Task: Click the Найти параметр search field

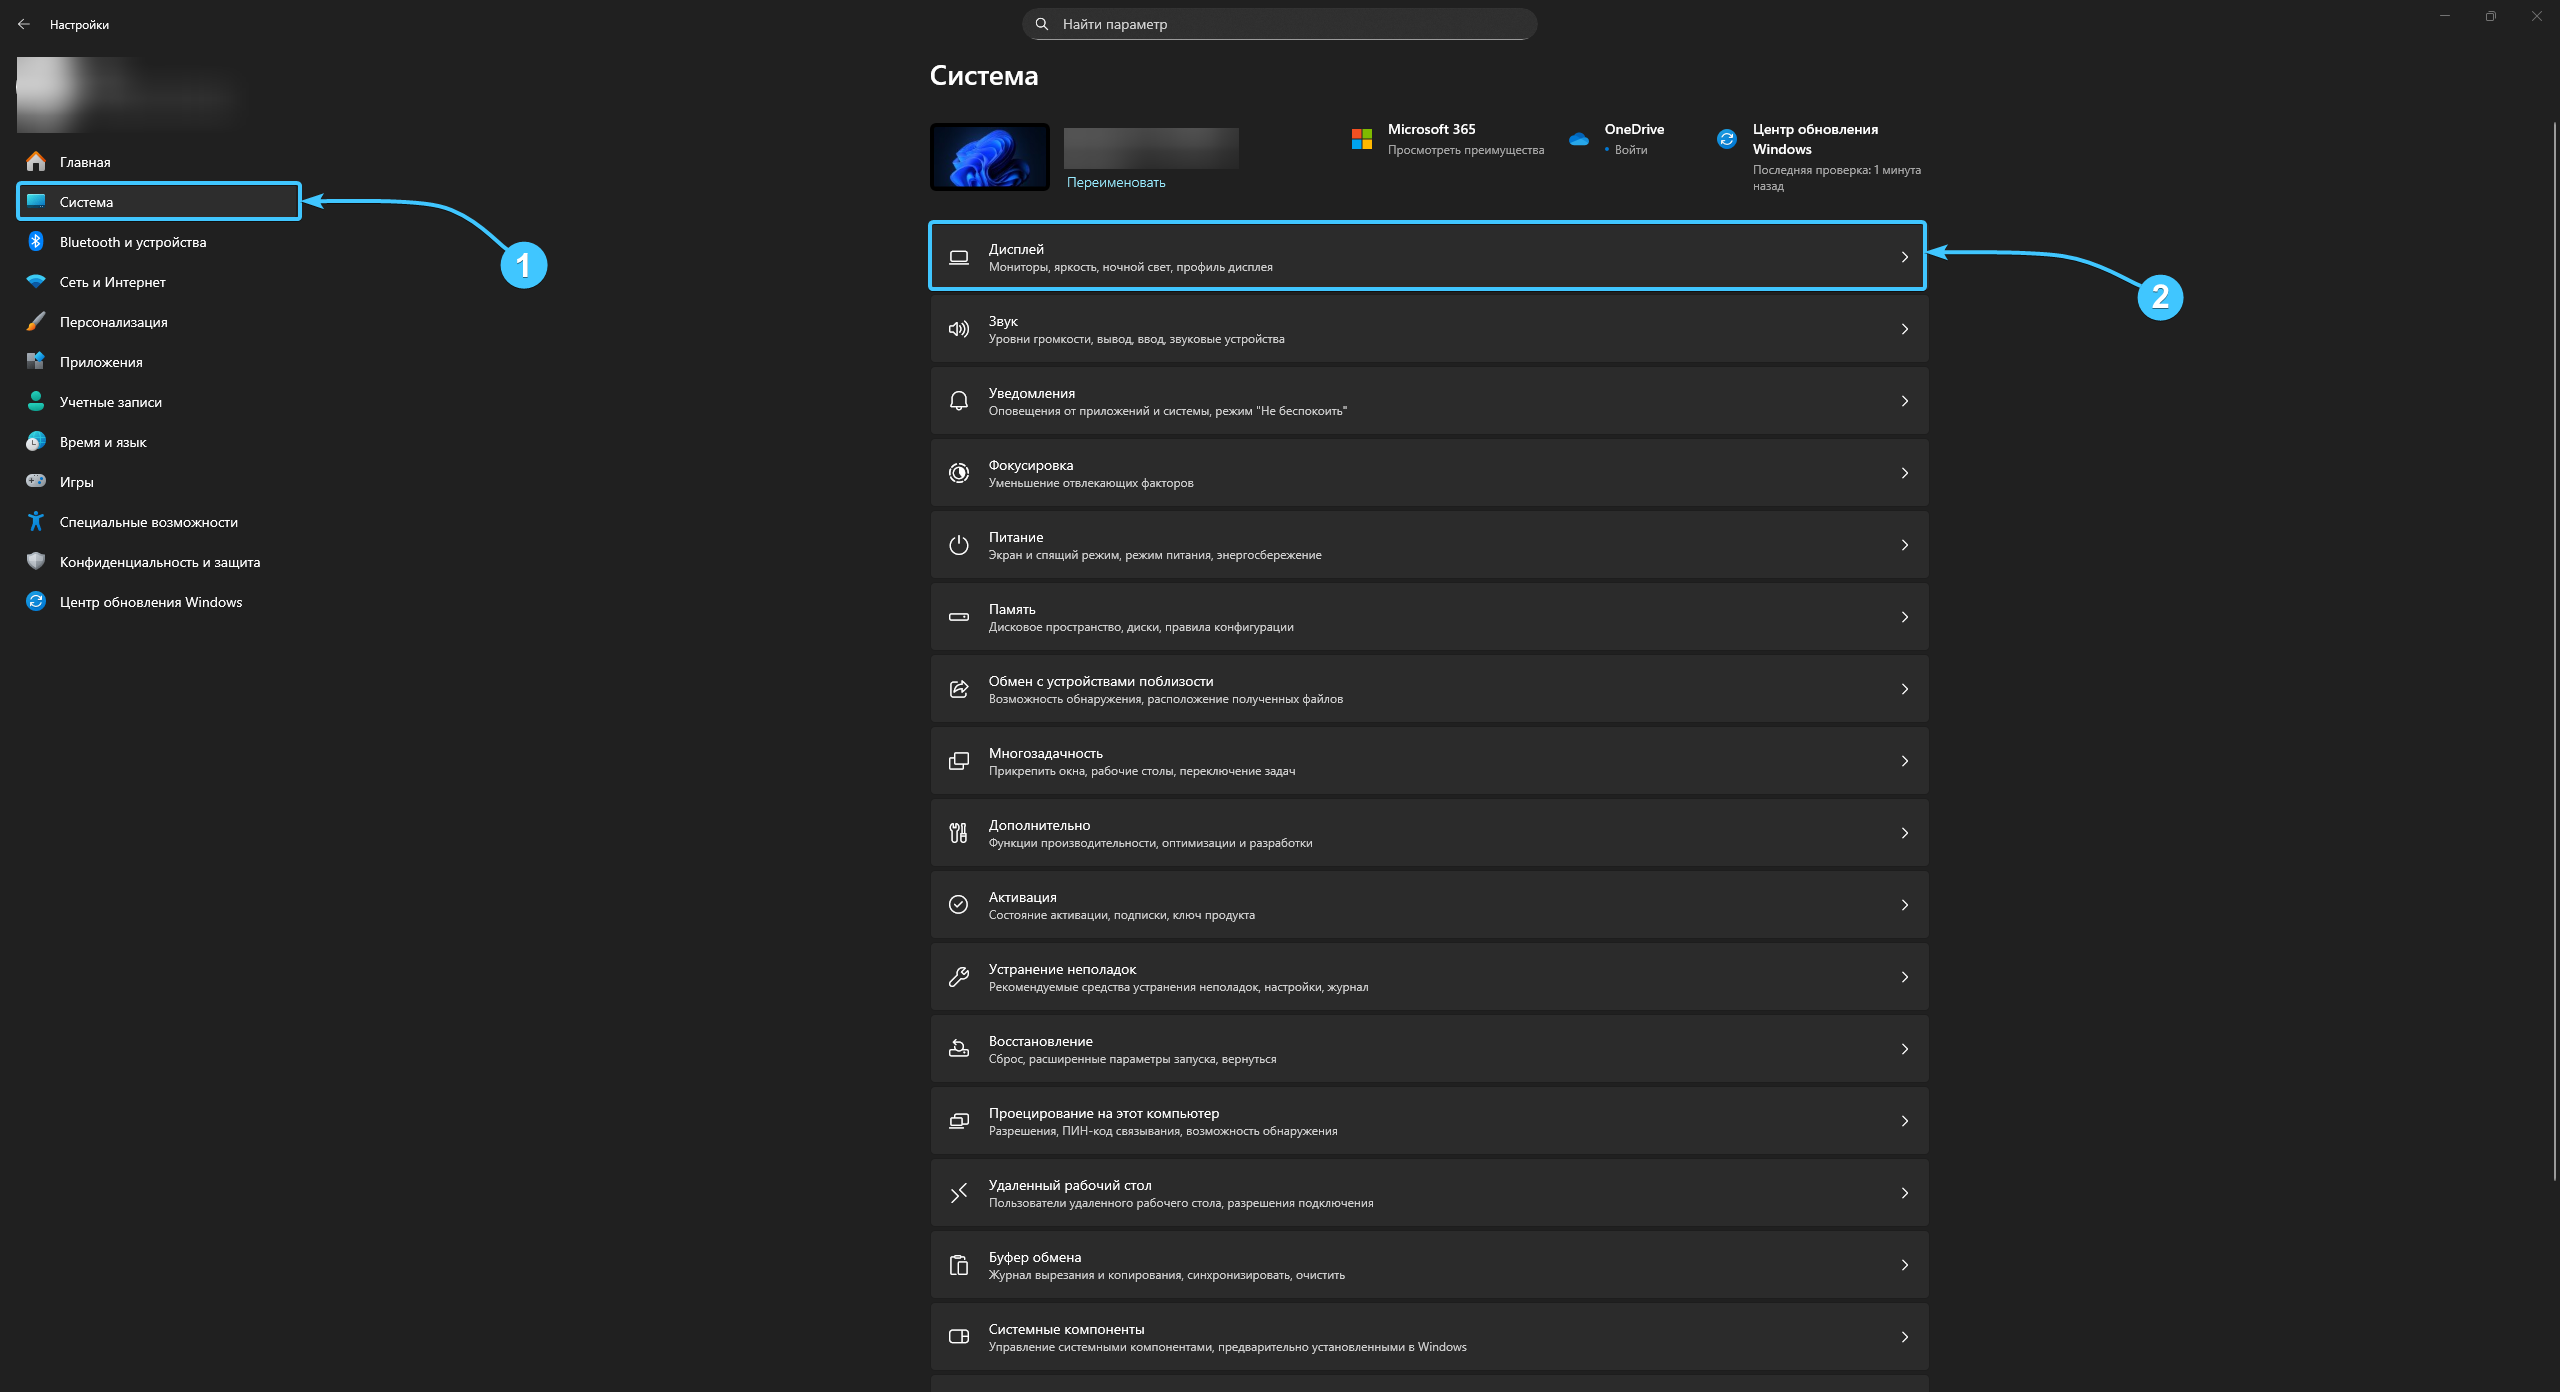Action: click(1280, 24)
